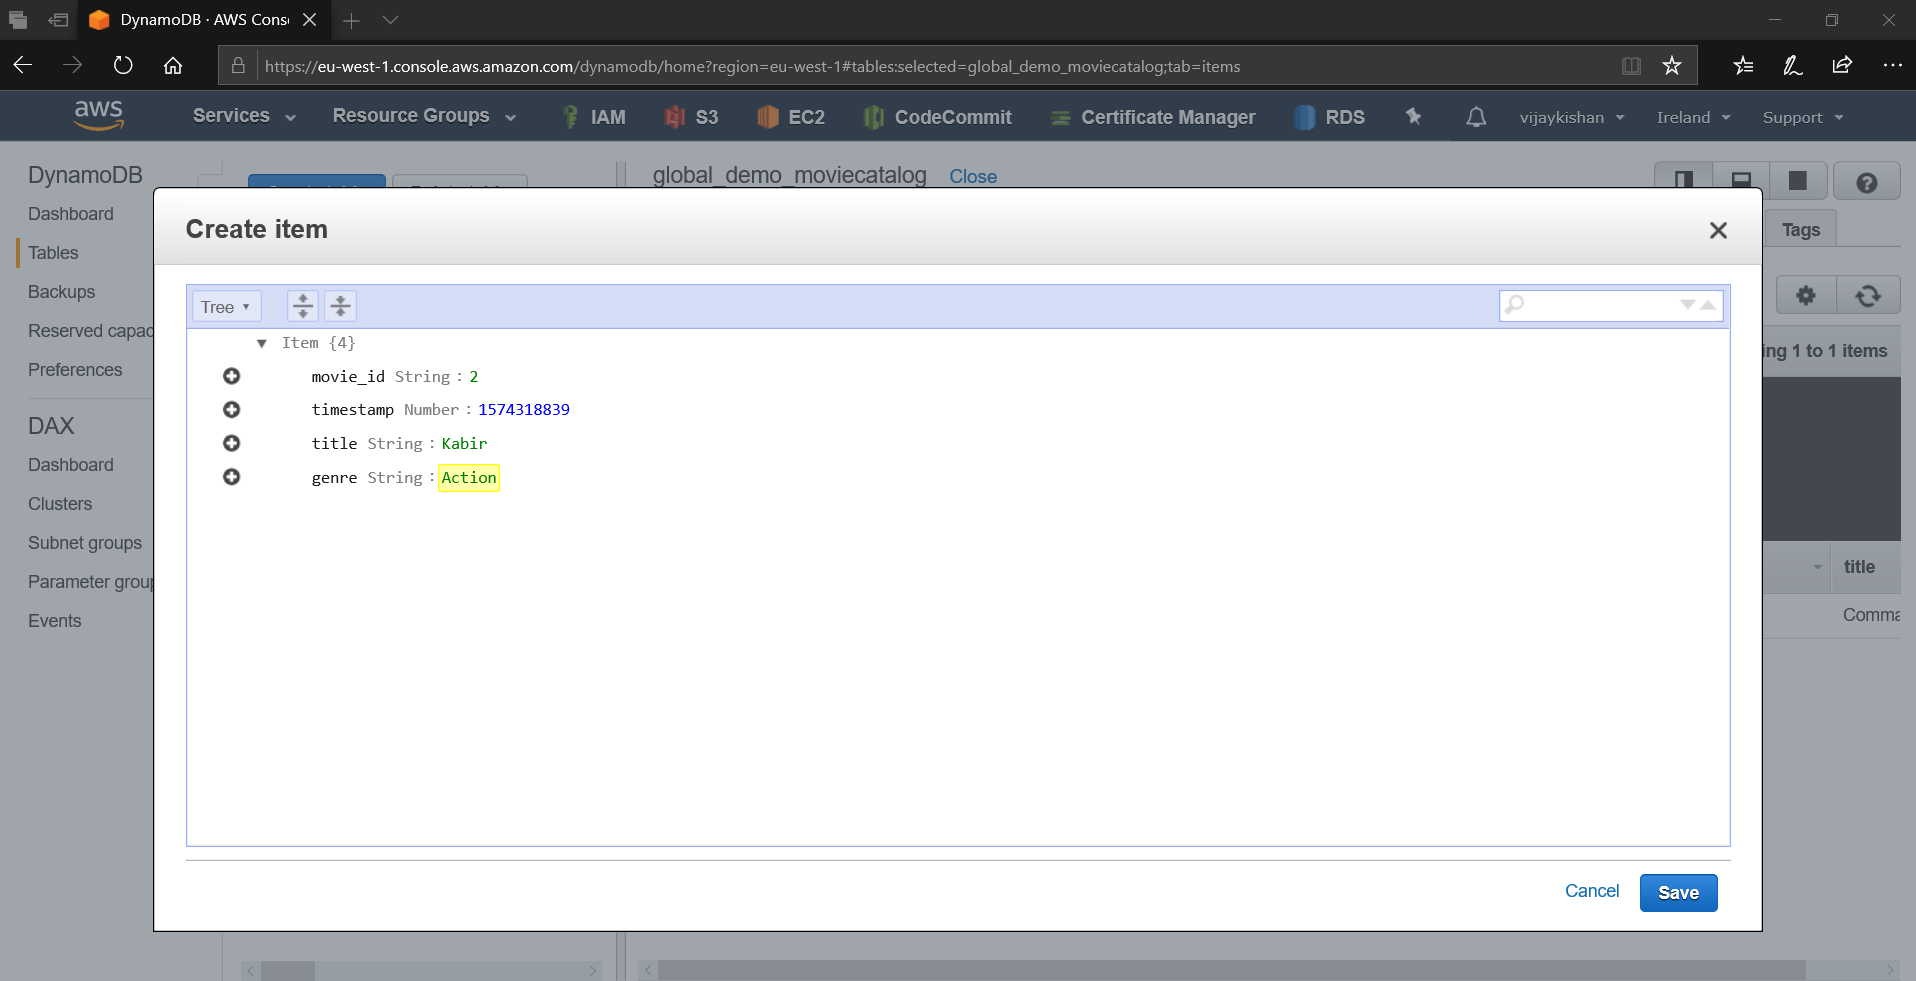Open the Ireland region selector
The image size is (1916, 981).
[x=1693, y=117]
